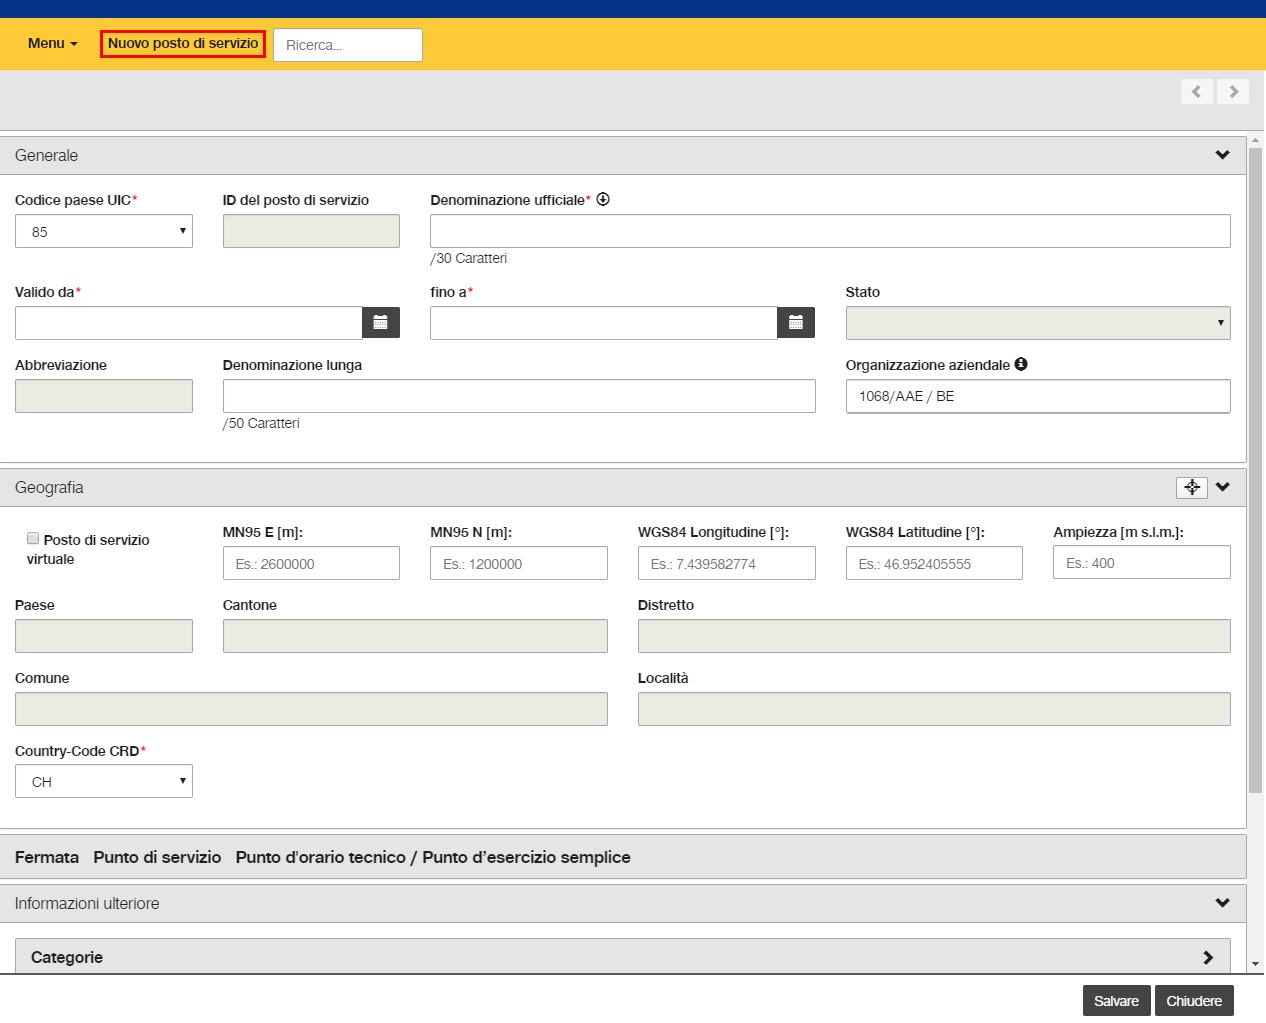
Task: Open Stato dropdown
Action: point(1038,323)
